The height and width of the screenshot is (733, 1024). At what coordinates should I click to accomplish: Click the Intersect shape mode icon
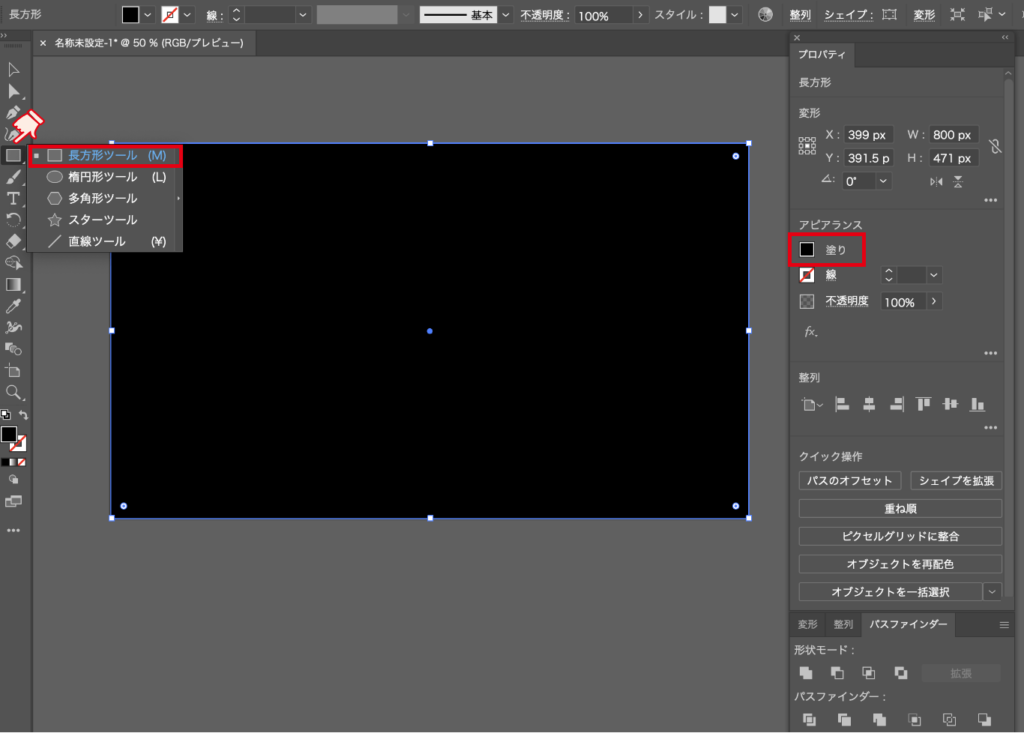(869, 673)
